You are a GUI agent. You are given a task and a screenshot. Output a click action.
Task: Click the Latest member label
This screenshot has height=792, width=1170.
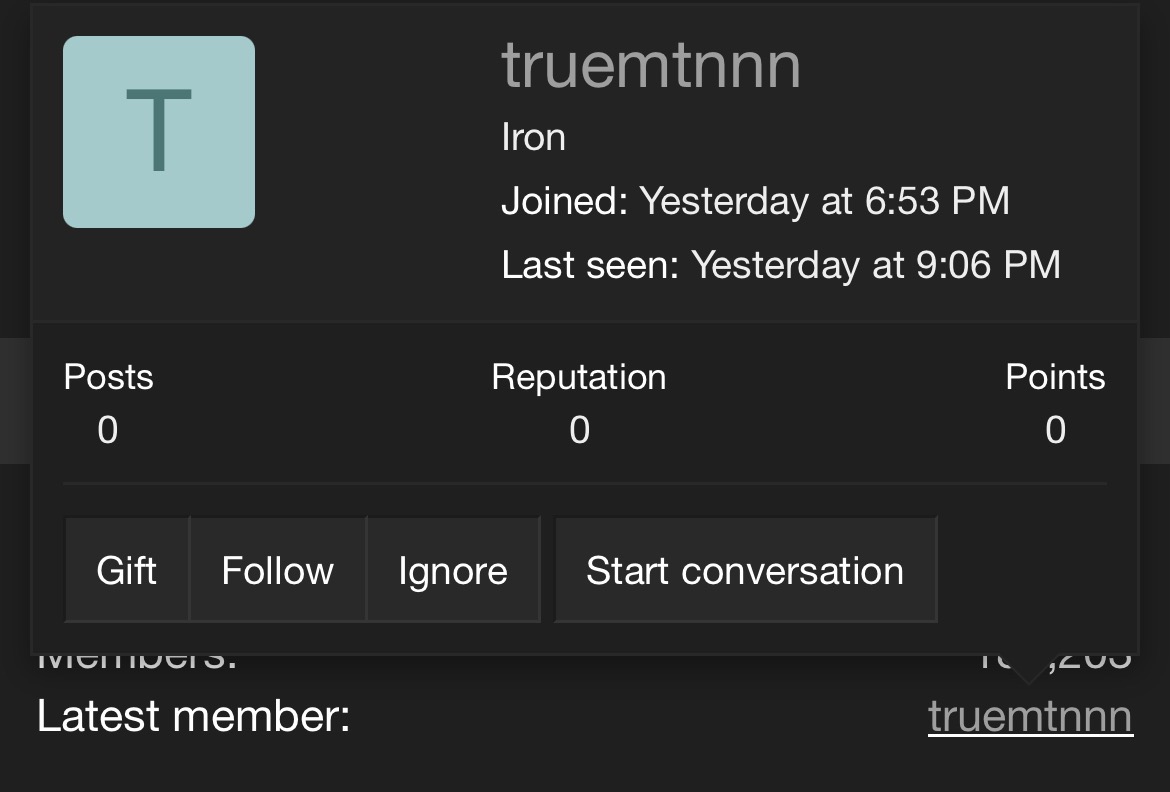(x=194, y=717)
